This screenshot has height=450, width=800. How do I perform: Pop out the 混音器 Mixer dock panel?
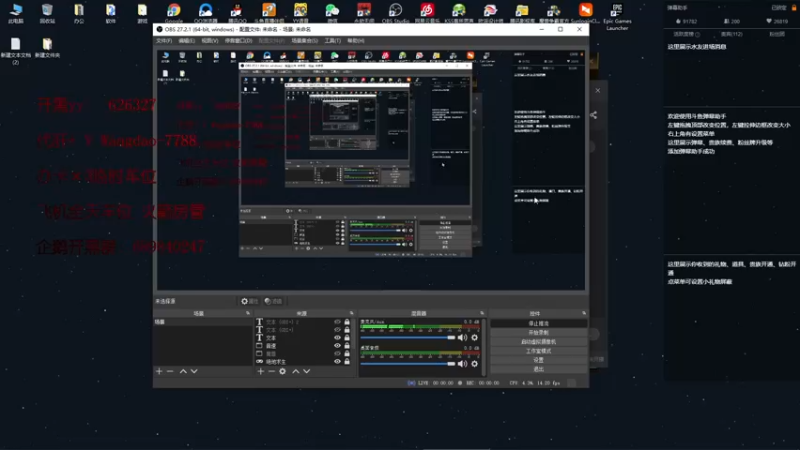click(x=482, y=313)
